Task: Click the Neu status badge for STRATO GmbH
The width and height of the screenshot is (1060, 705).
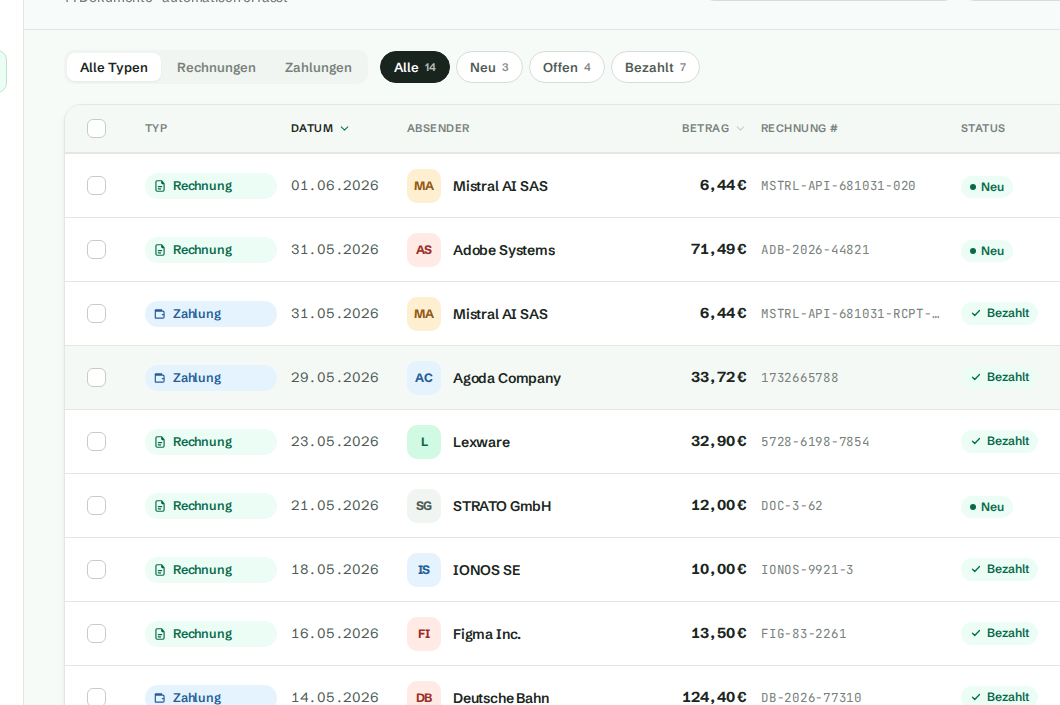Action: point(986,507)
